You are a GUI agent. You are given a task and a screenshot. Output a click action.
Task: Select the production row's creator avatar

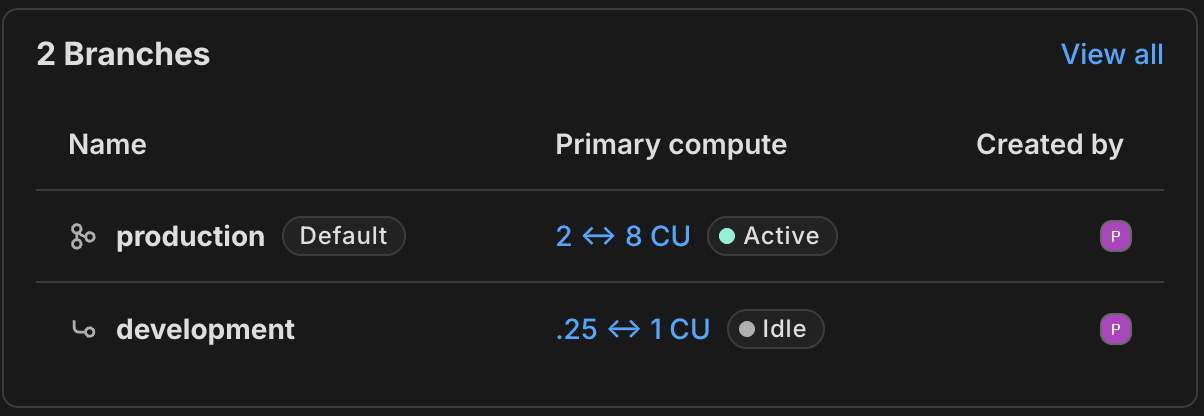pos(1115,237)
